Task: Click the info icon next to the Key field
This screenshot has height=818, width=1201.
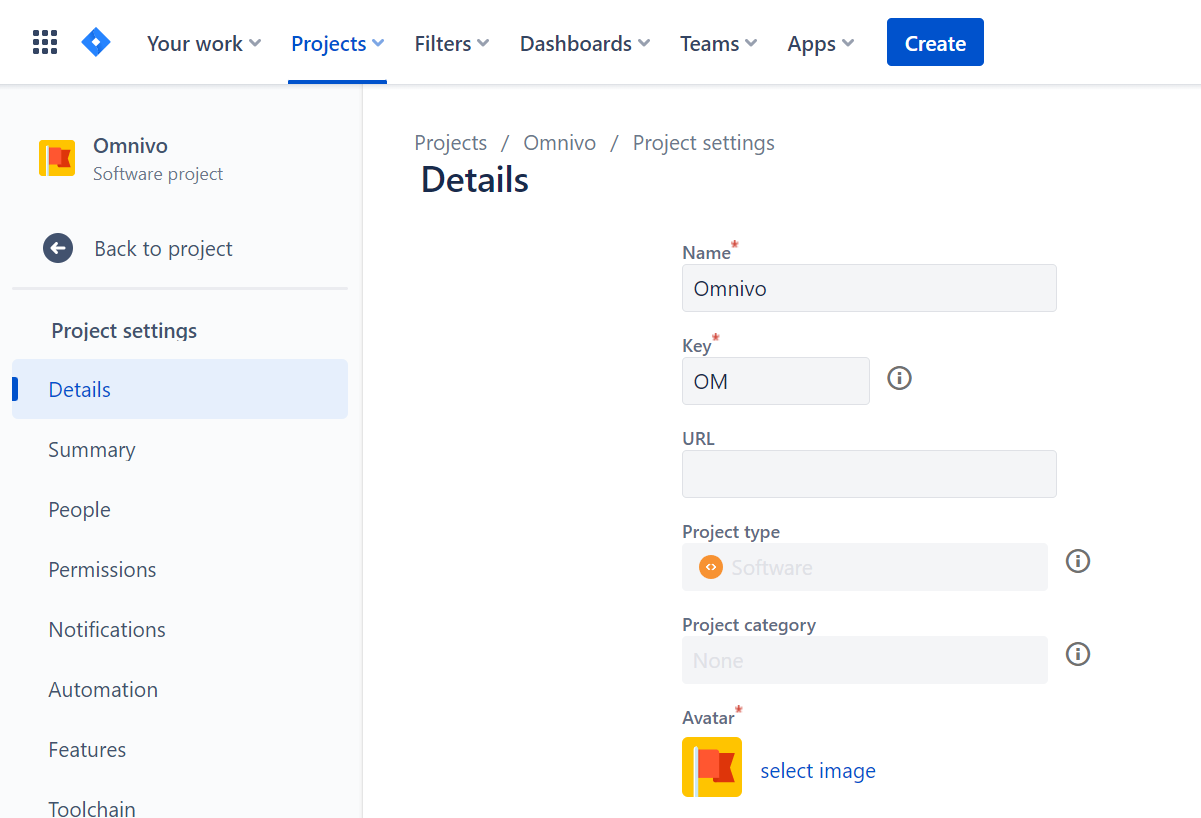Action: pyautogui.click(x=898, y=378)
